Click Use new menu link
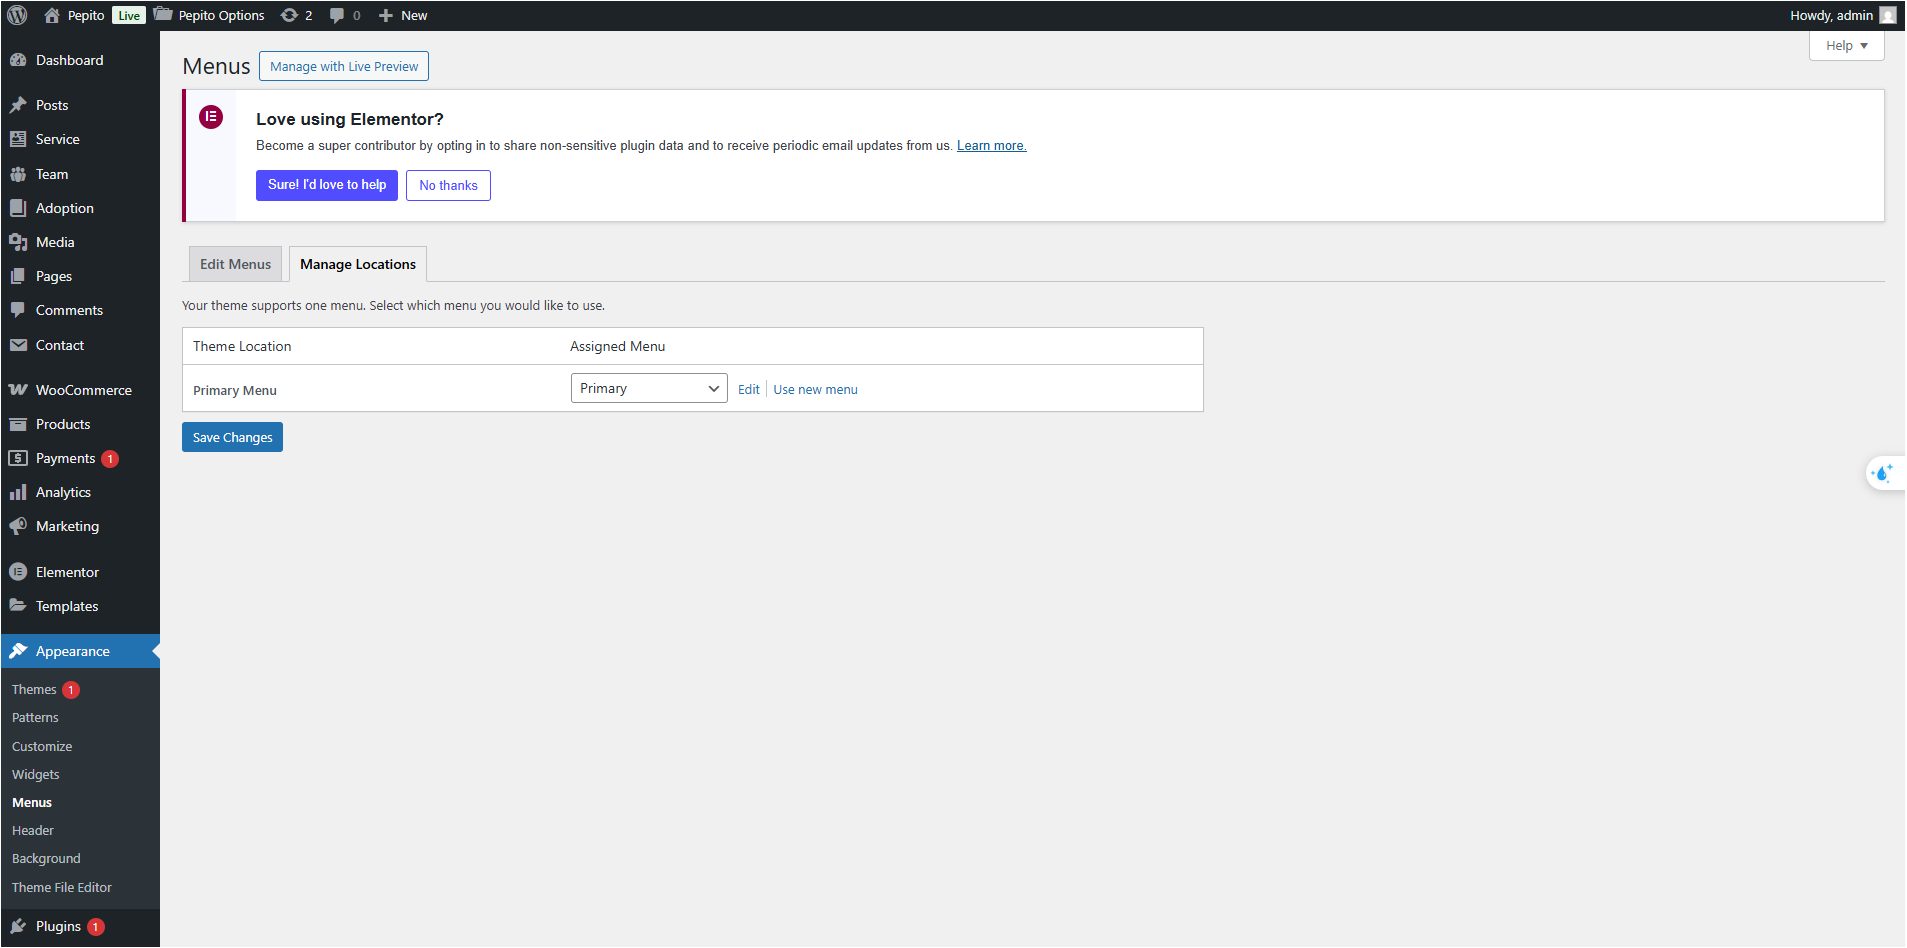This screenshot has width=1907, height=948. (815, 390)
